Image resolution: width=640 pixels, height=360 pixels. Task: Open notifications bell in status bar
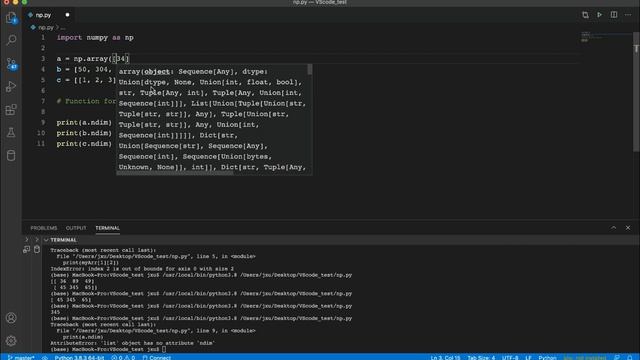(x=630, y=358)
